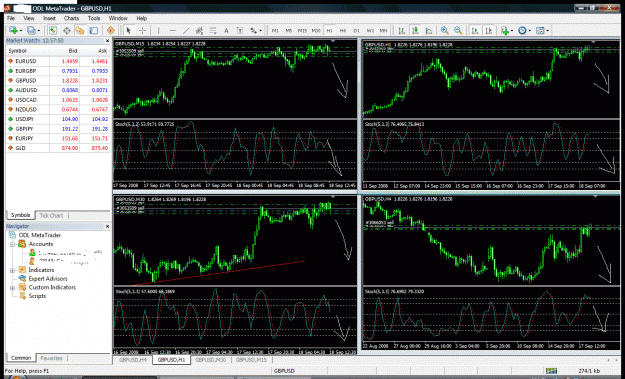Toggle the Market Watch window icon
Screen dimensions: 625x379
(53, 30)
